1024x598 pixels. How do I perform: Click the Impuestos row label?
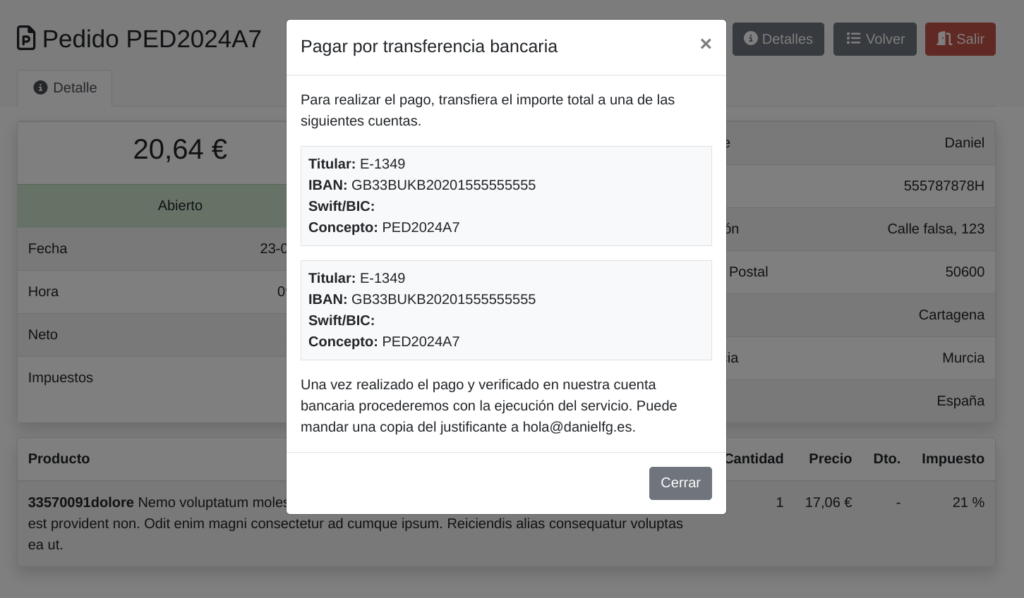(60, 378)
